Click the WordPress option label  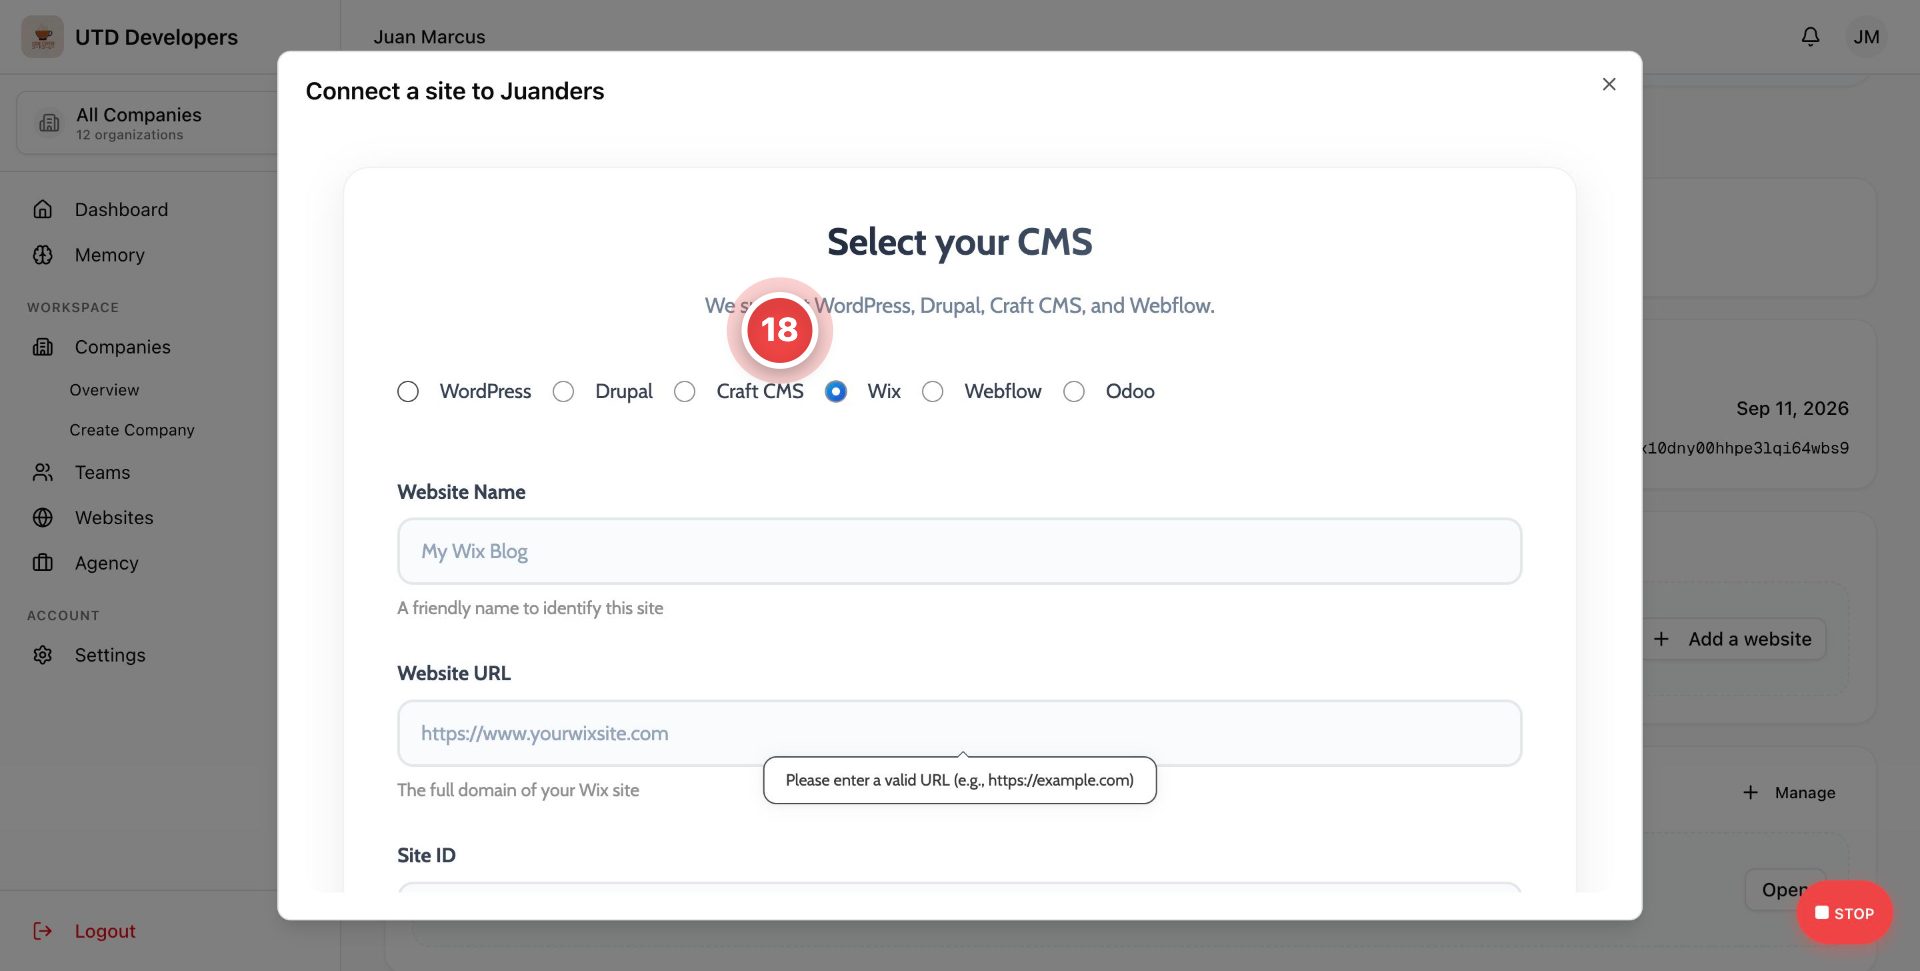coord(485,391)
